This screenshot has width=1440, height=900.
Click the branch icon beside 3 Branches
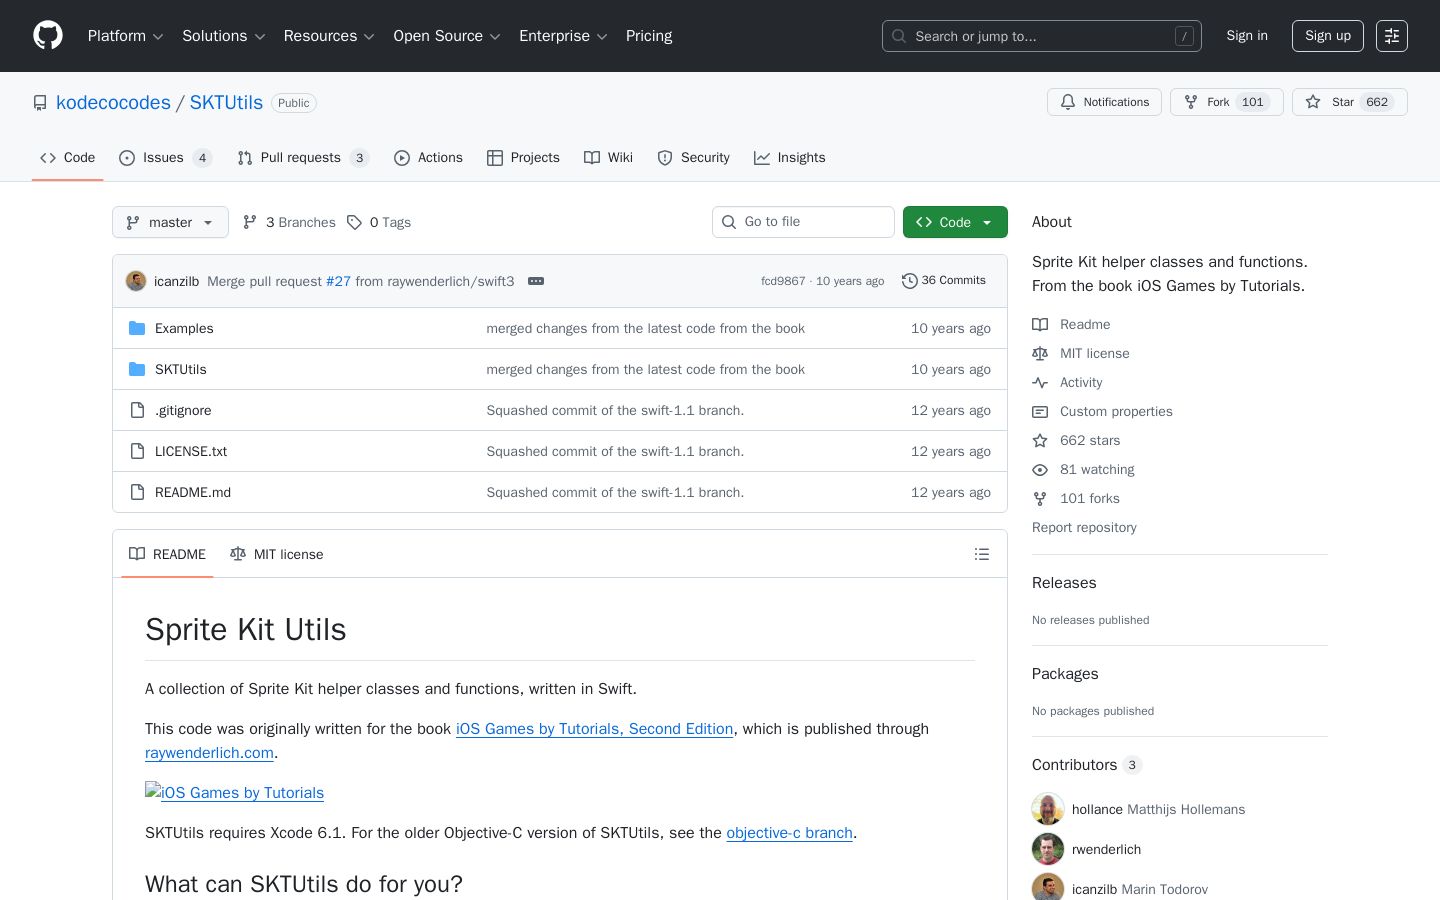[250, 222]
